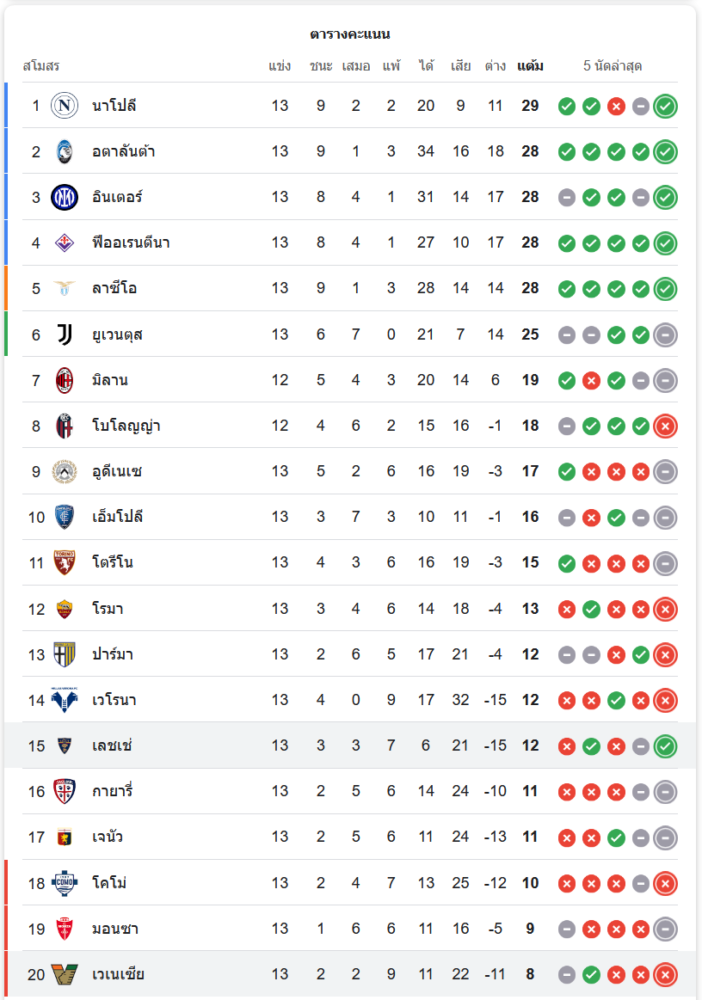Screen dimensions: 702x1000
Task: Sort table by แต้ม points column
Action: pos(530,66)
